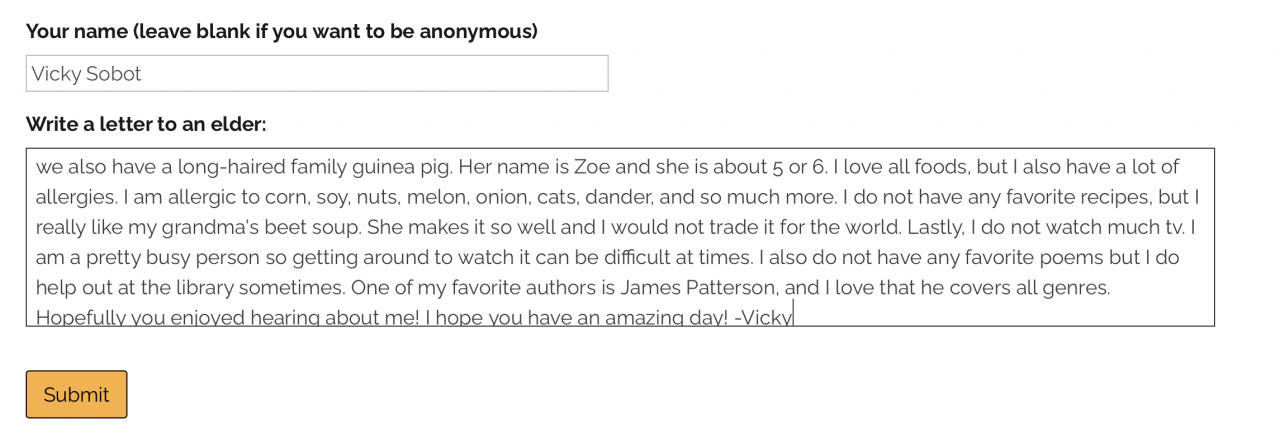Viewport: 1280px width, 433px height.
Task: Click the Submit button
Action: pos(76,394)
